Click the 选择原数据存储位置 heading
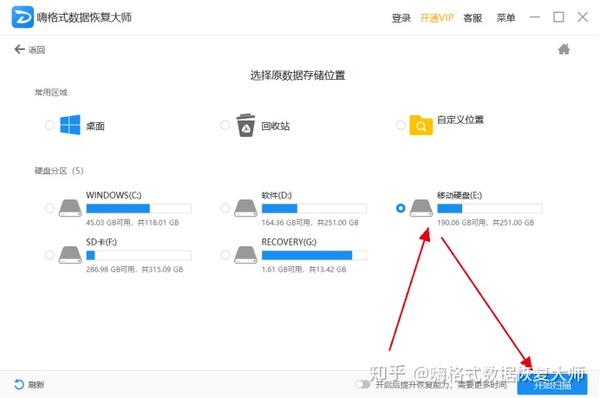Viewport: 600px width, 398px height. pos(298,75)
